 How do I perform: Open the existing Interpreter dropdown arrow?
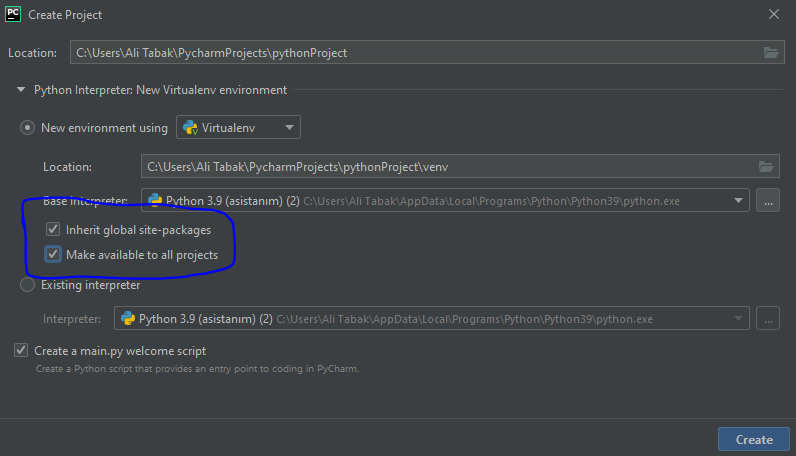(x=738, y=318)
